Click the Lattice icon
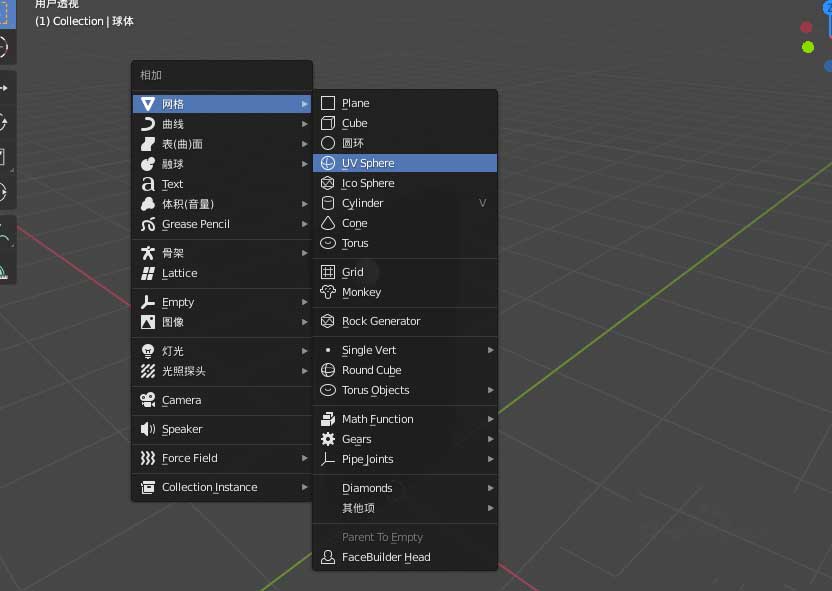This screenshot has height=591, width=832. (148, 273)
